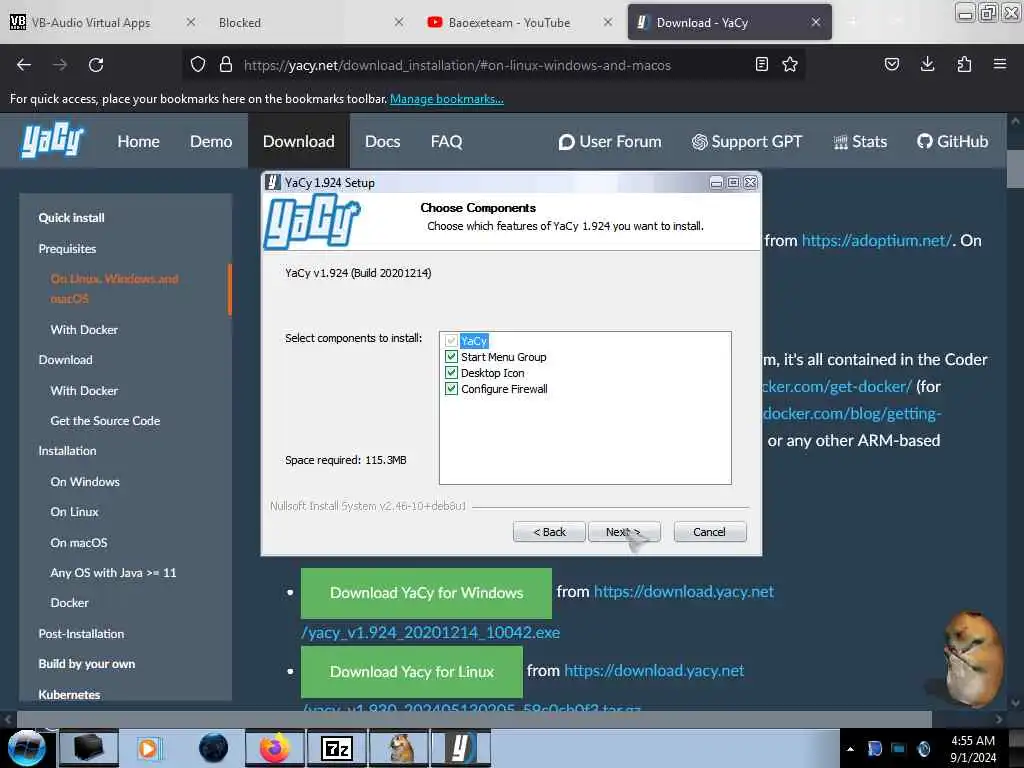Viewport: 1024px width, 768px height.
Task: Click the padlock site security icon
Action: 226,65
